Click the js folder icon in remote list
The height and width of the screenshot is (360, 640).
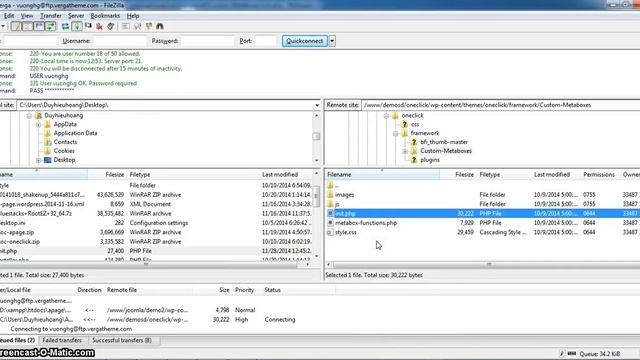click(x=330, y=204)
